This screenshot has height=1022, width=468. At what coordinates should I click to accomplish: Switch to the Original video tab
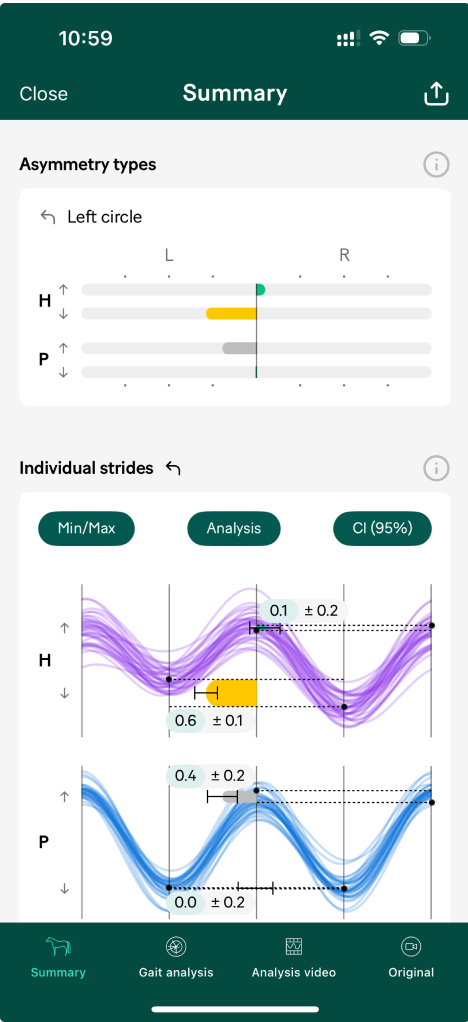(x=411, y=957)
